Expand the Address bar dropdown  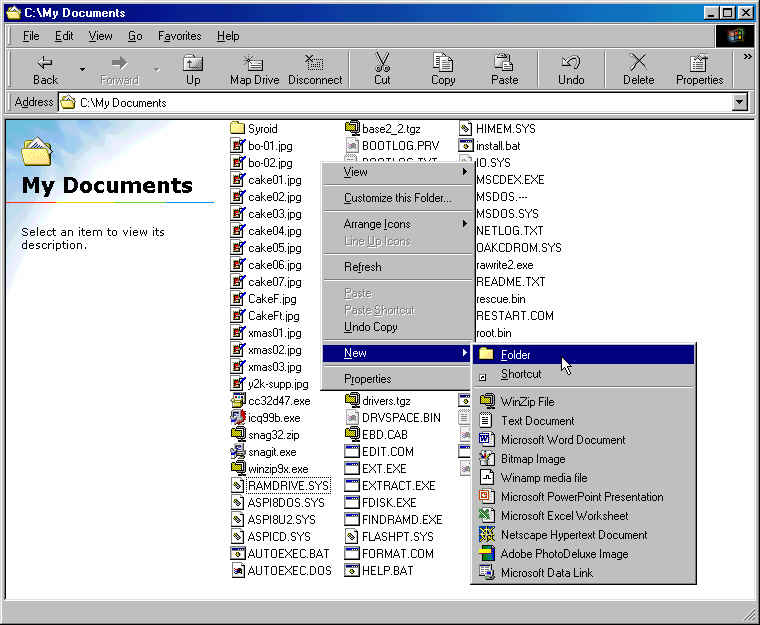click(x=740, y=102)
